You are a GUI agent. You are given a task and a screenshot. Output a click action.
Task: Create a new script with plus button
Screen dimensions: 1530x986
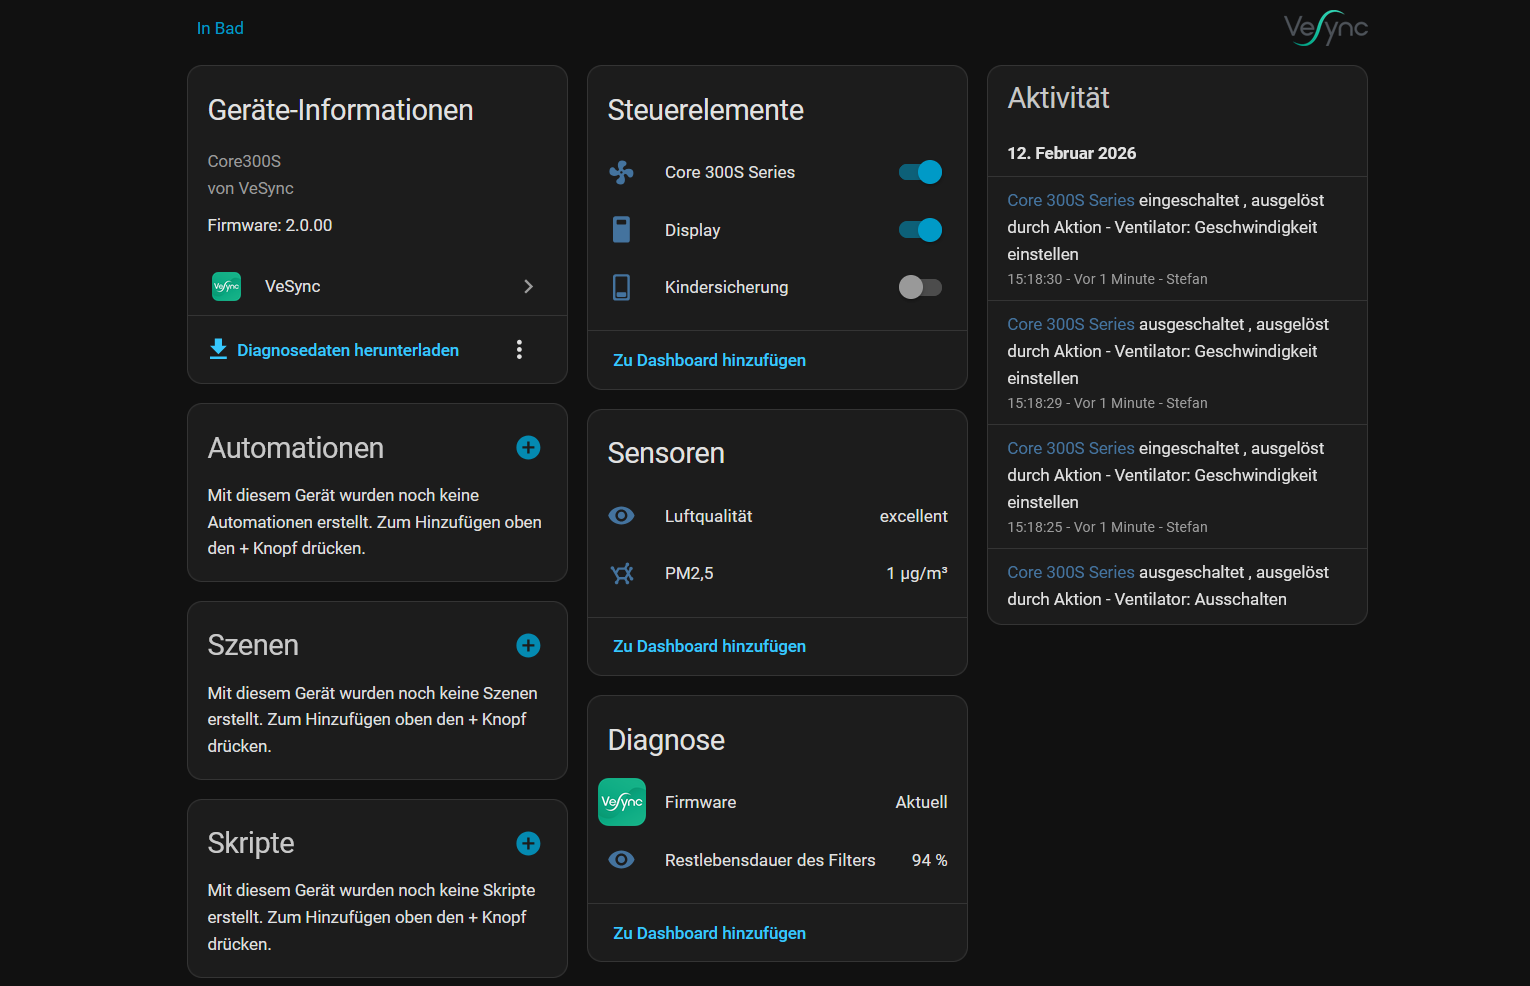point(528,844)
